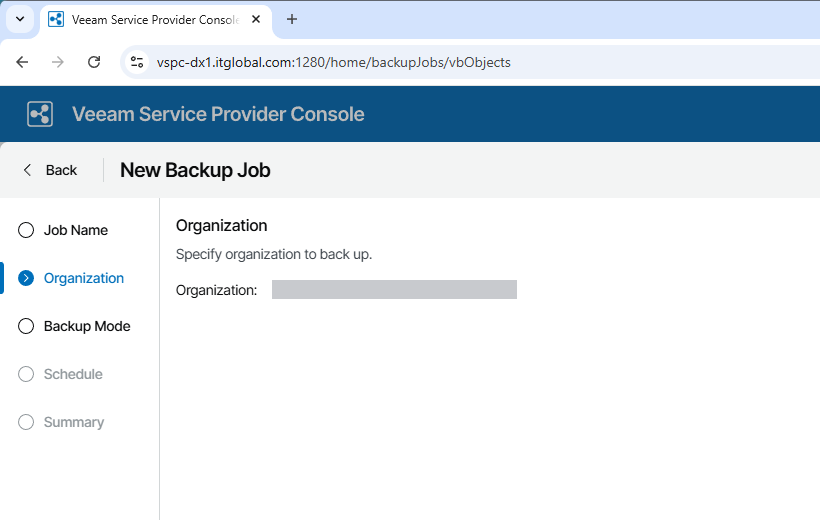Image resolution: width=820 pixels, height=520 pixels.
Task: Click the 'Organization:' field label
Action: pos(217,290)
